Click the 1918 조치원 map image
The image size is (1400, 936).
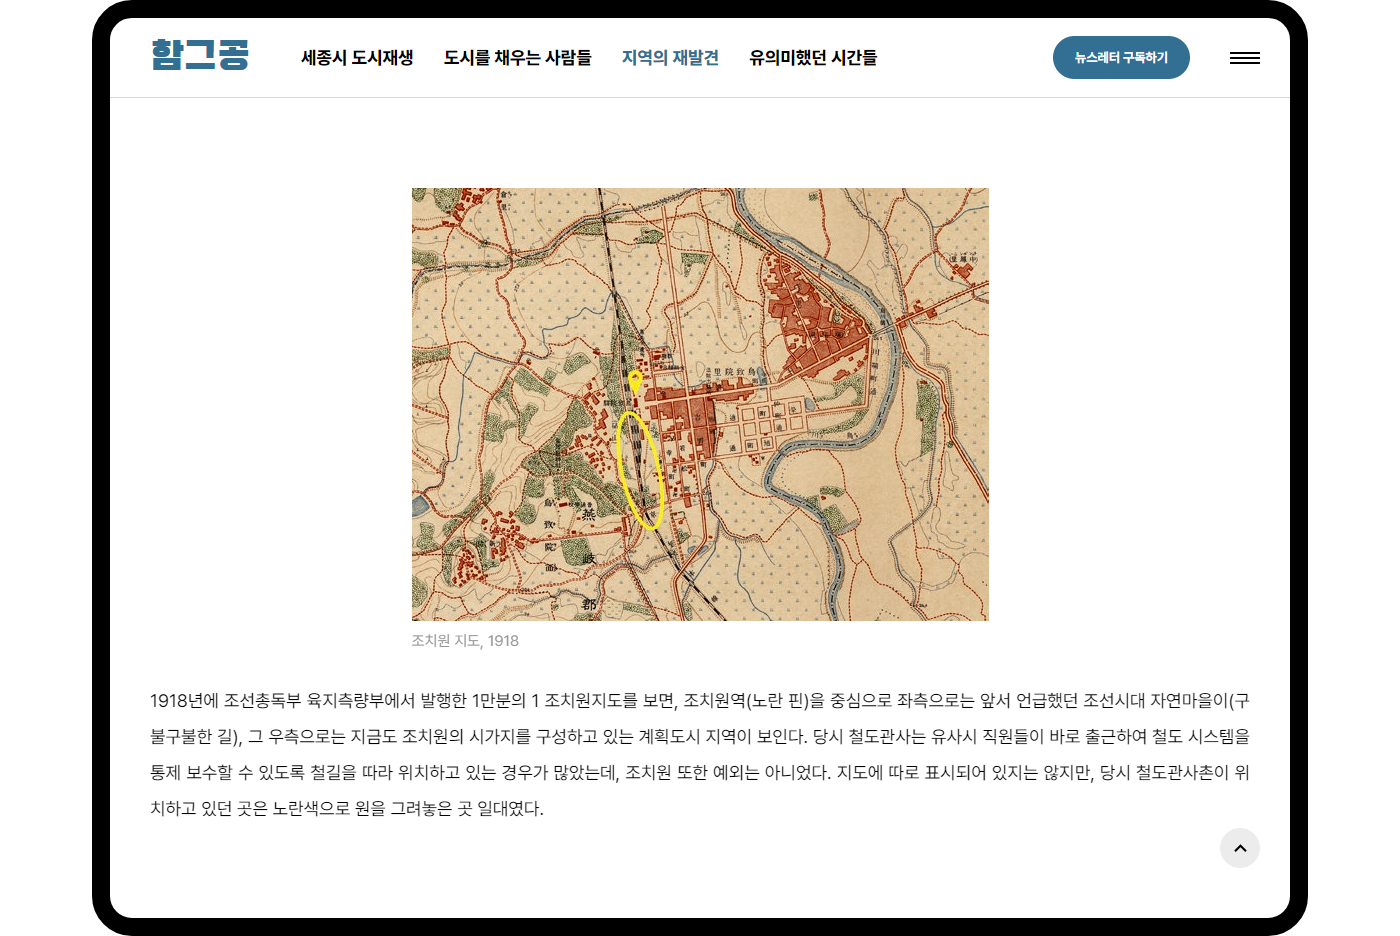(700, 404)
